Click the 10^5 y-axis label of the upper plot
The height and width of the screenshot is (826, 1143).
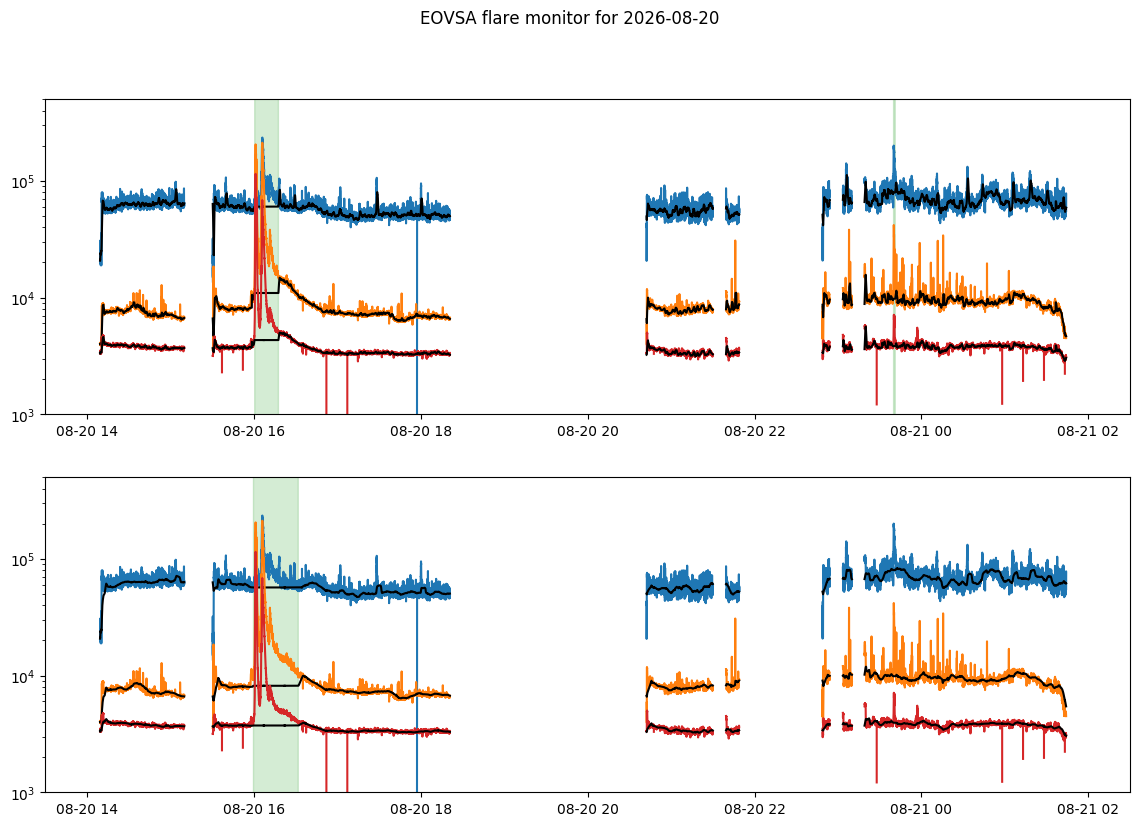[x=25, y=181]
